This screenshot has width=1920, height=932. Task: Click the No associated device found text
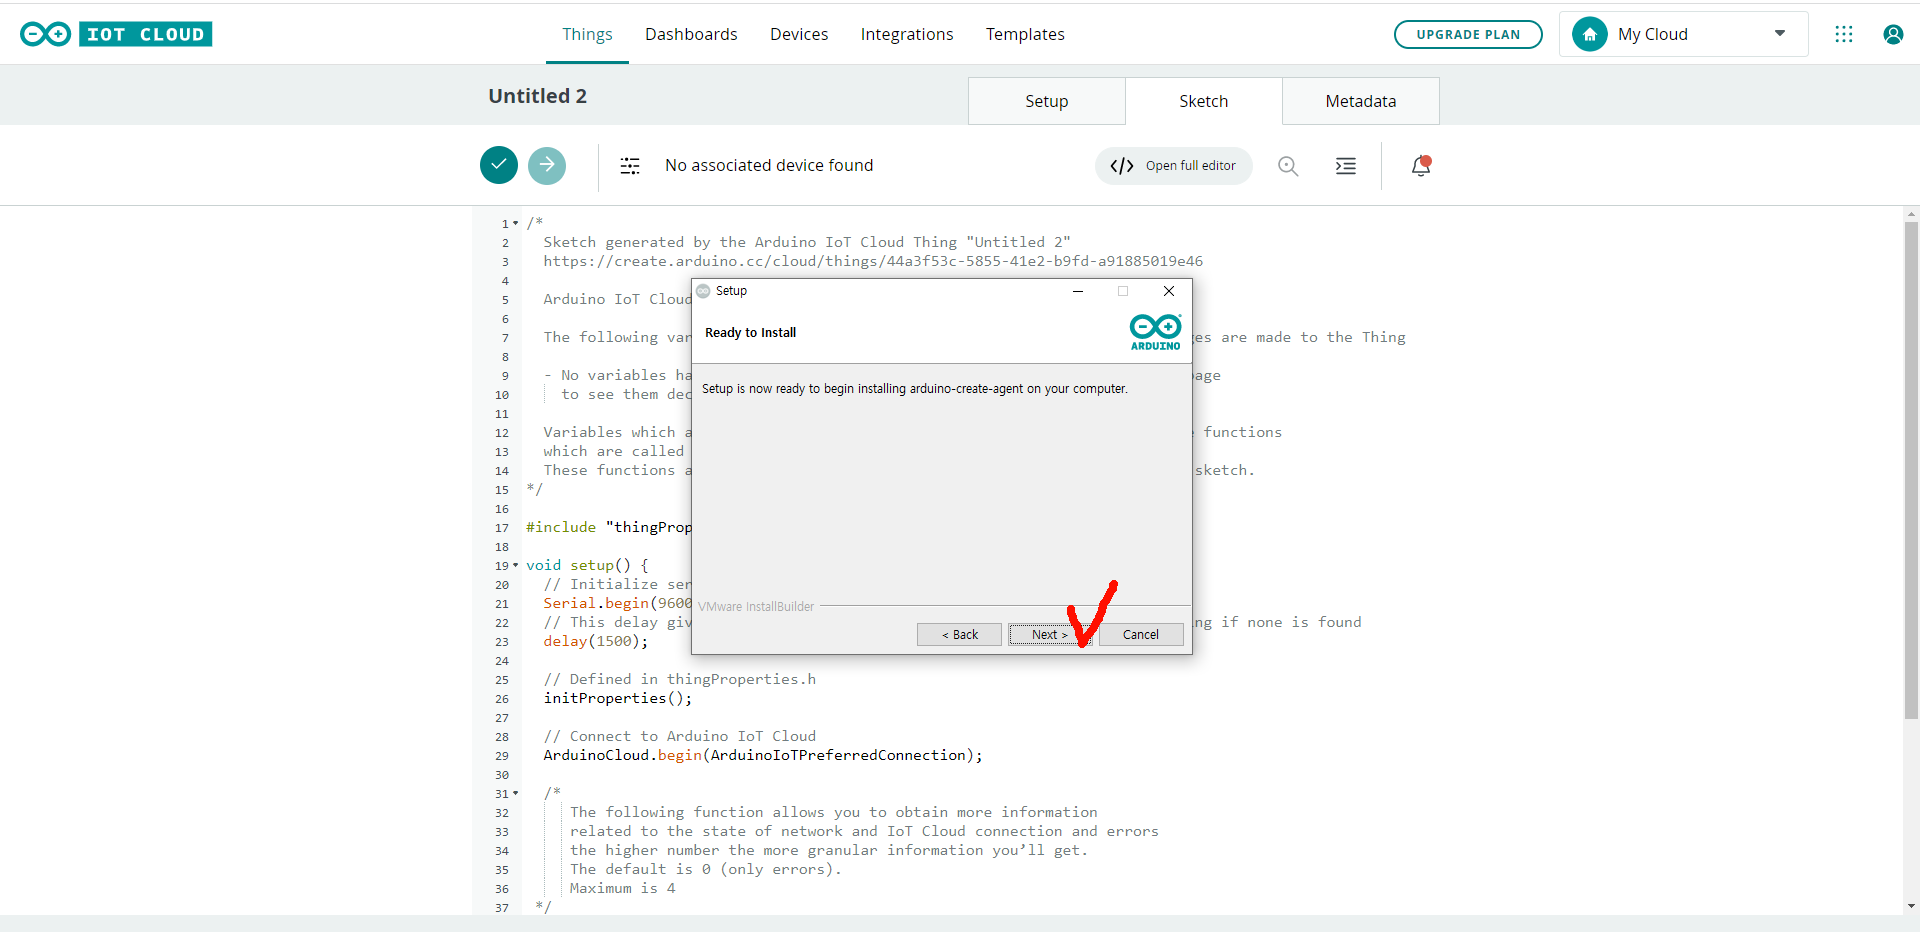pyautogui.click(x=769, y=165)
